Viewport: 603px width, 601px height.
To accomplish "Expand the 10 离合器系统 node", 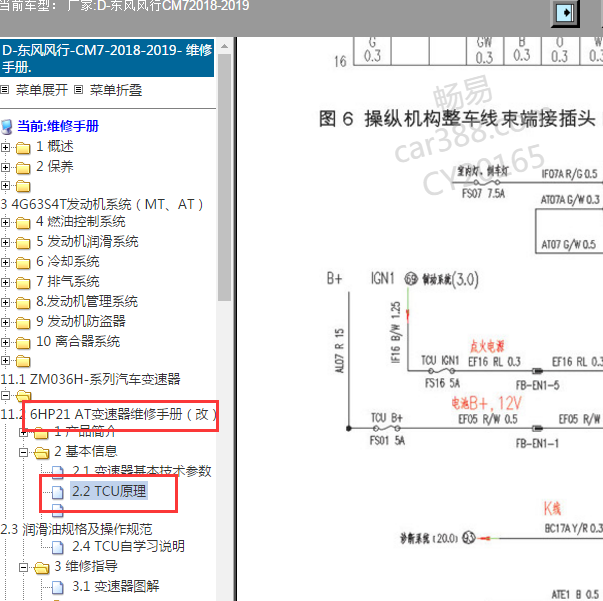I will 5,342.
